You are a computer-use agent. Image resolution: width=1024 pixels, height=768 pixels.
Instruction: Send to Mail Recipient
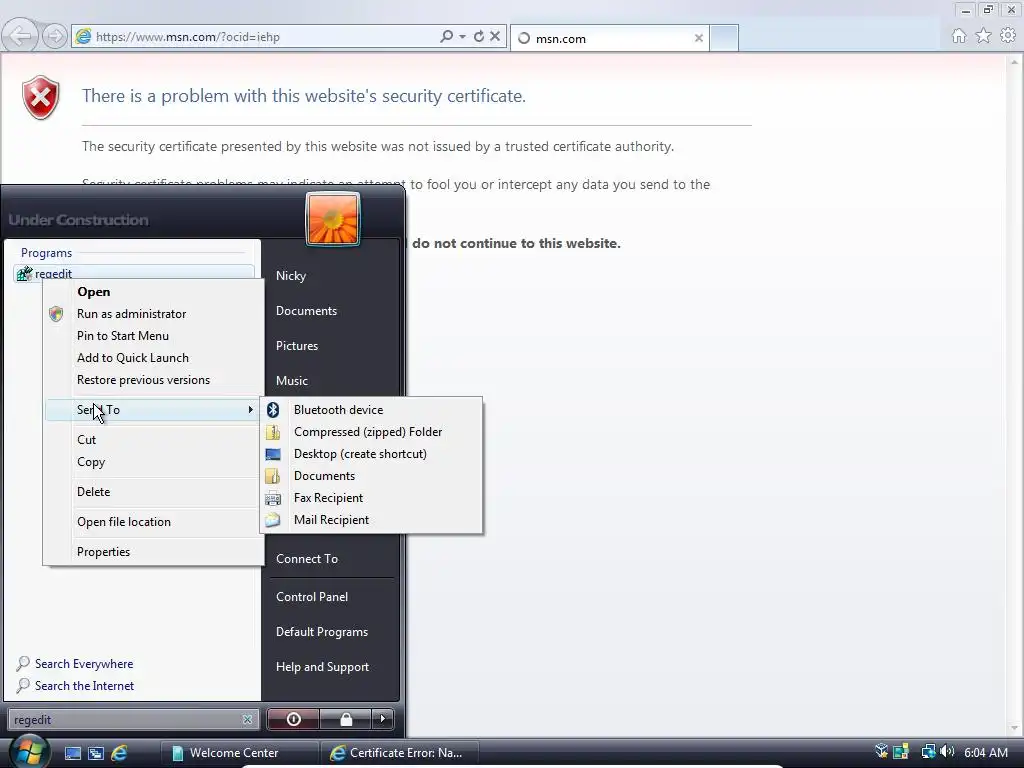pyautogui.click(x=371, y=520)
